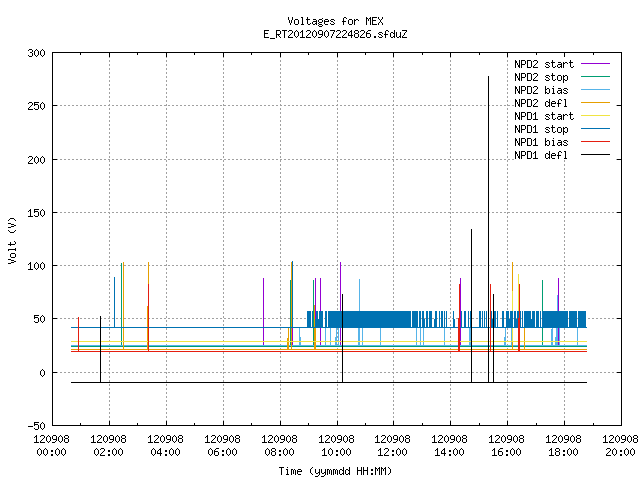The image size is (640, 480).
Task: Click the 150 y-axis tick value
Action: coord(36,213)
